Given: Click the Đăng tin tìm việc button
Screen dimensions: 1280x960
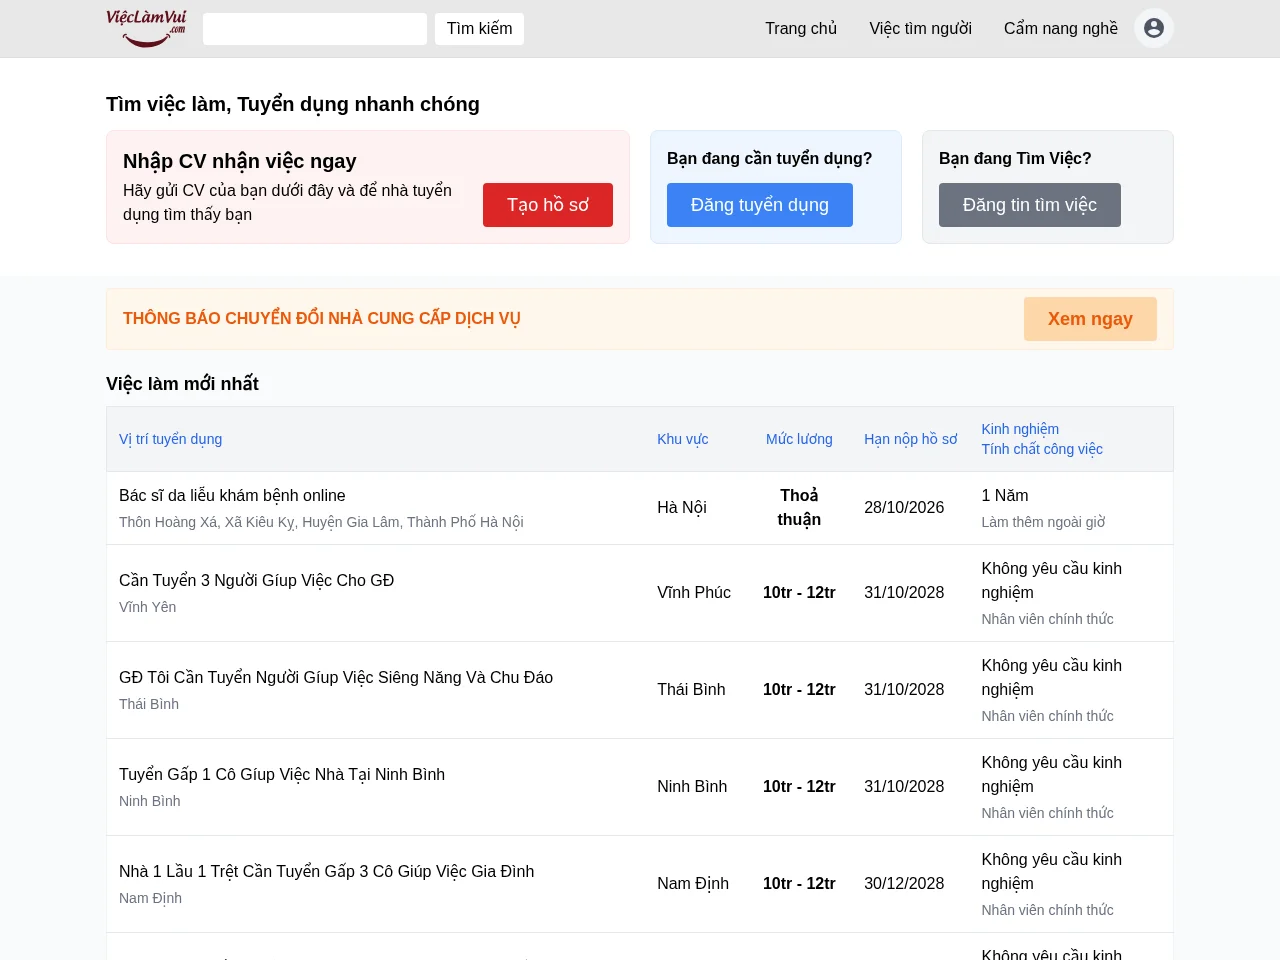Looking at the screenshot, I should tap(1030, 205).
